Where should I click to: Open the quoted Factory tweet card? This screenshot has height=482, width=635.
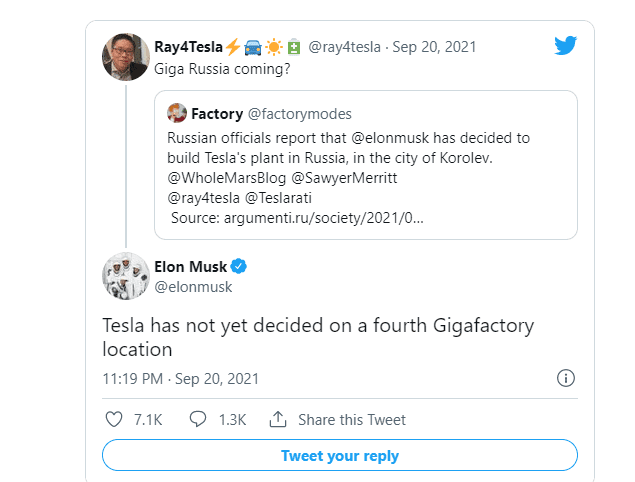(365, 165)
